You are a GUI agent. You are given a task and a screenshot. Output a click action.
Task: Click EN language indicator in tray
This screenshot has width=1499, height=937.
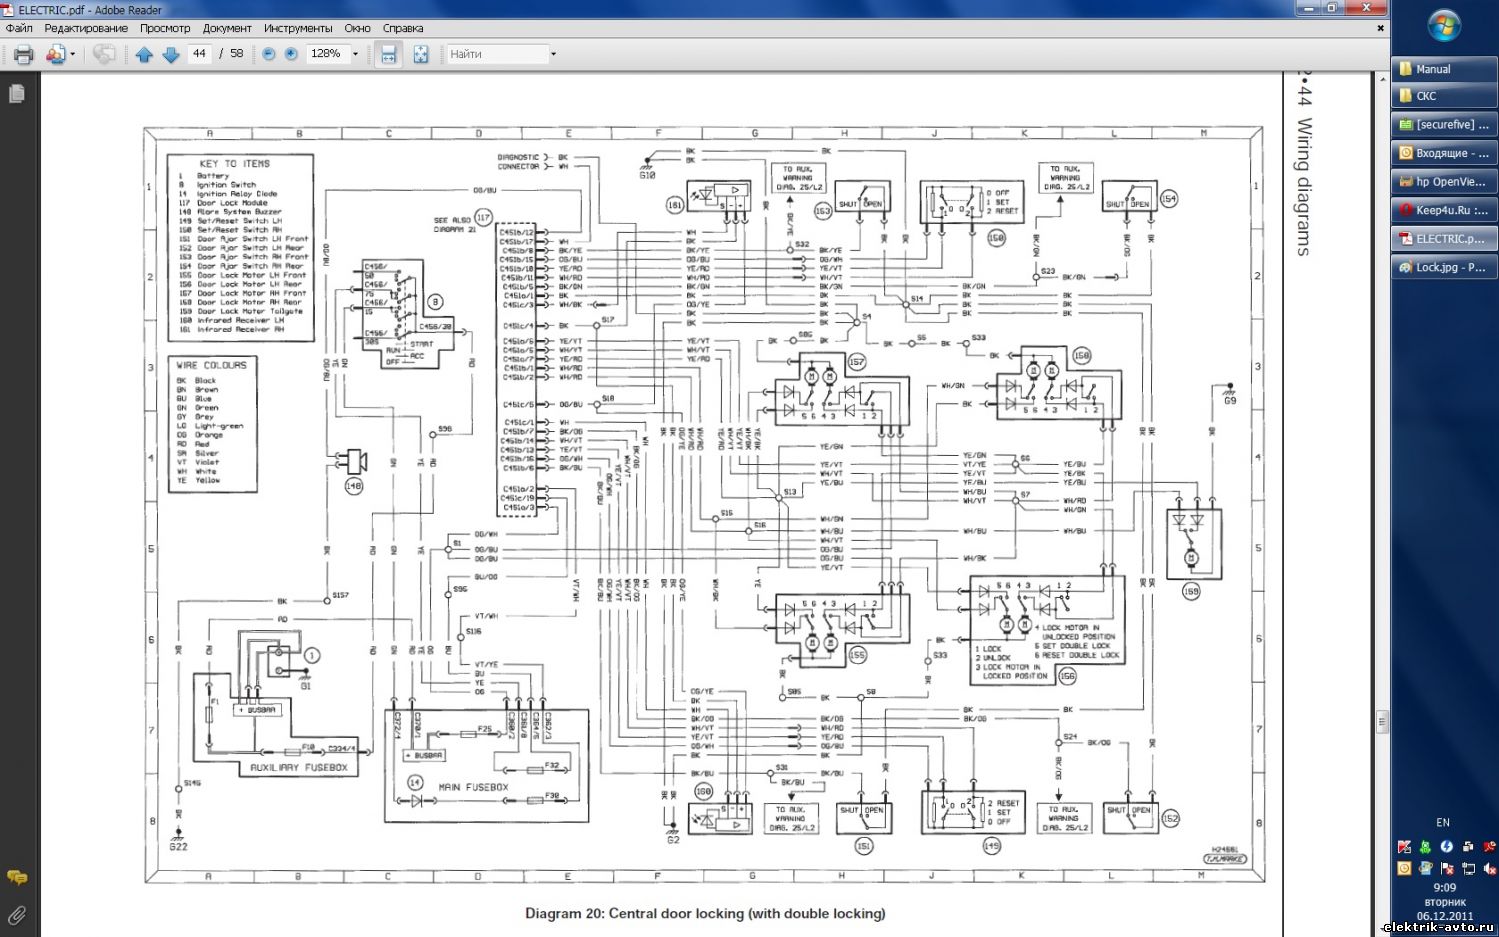point(1443,823)
